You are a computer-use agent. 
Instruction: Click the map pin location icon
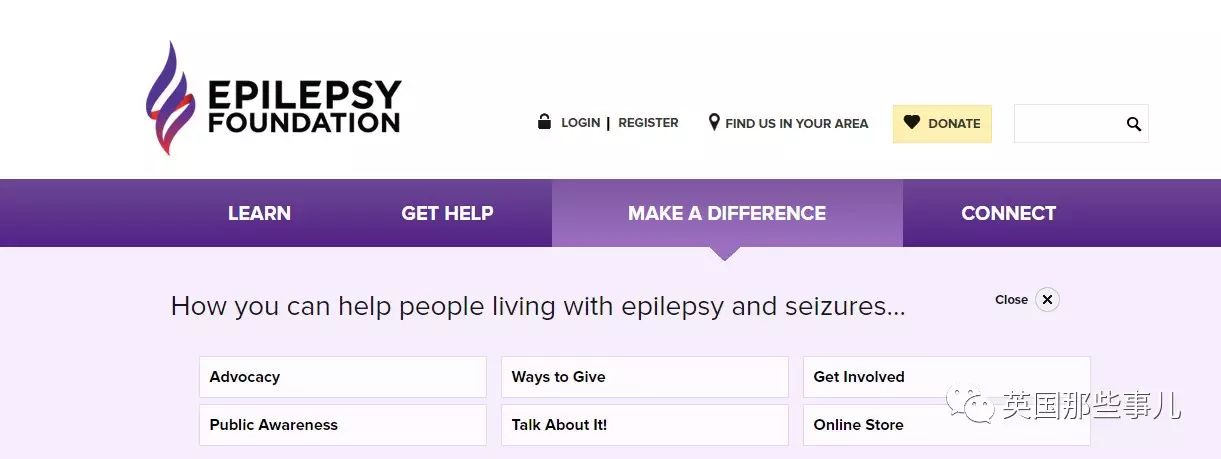(x=714, y=122)
